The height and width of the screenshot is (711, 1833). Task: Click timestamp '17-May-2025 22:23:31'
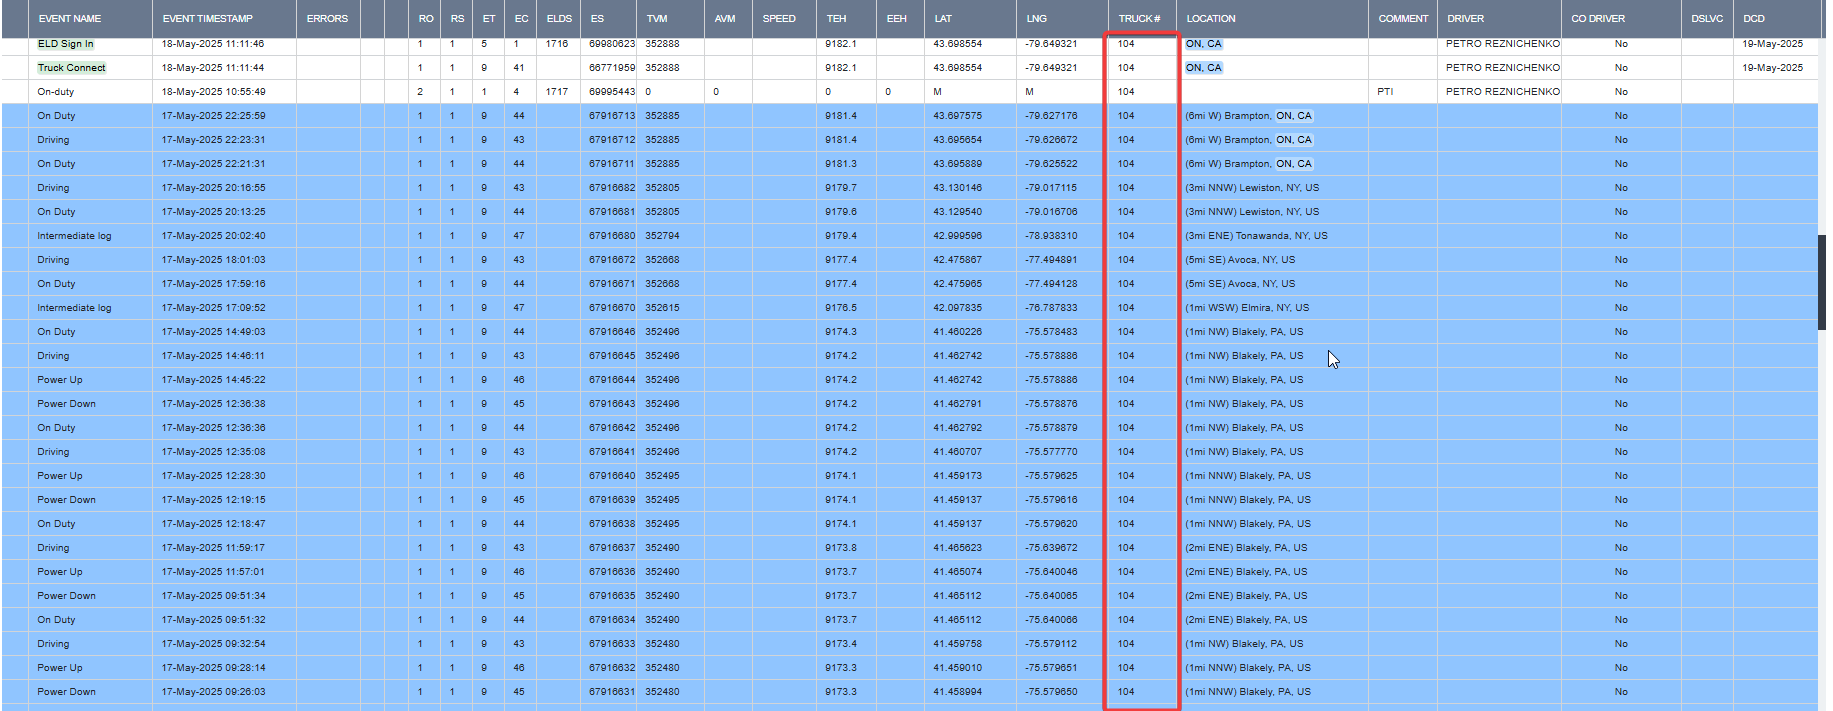213,140
